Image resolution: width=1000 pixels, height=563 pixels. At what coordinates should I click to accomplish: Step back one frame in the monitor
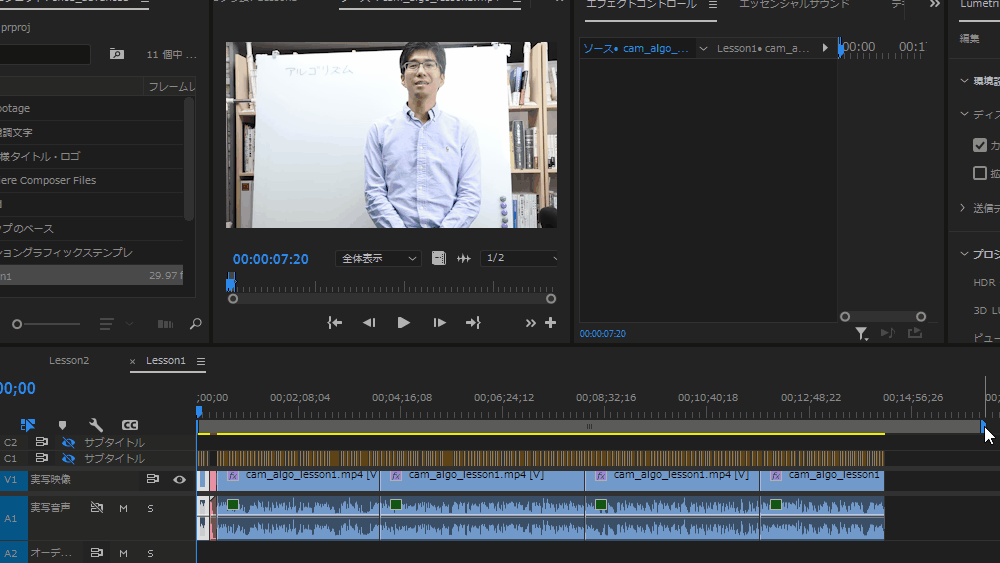coord(369,322)
